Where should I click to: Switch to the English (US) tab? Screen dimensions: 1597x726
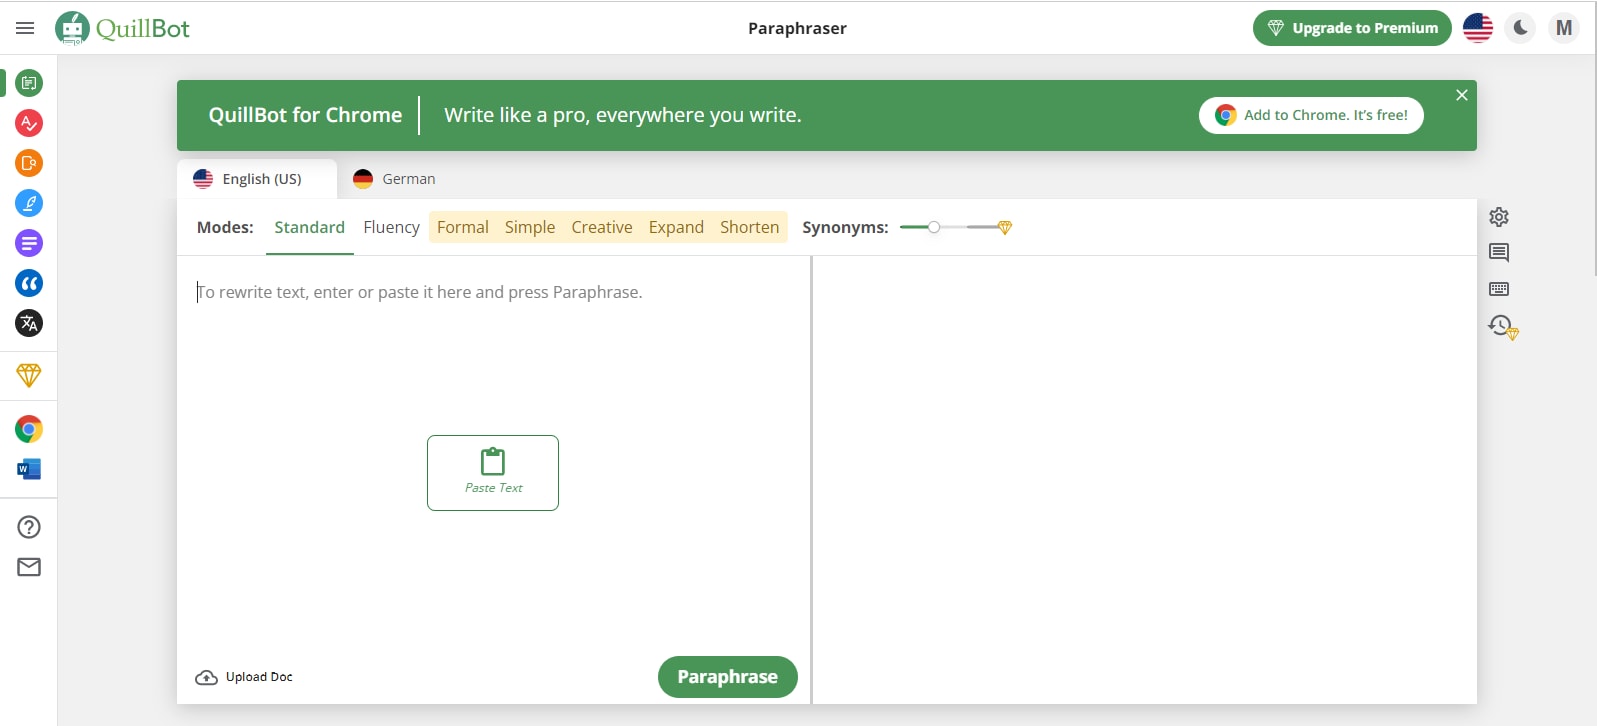(257, 179)
